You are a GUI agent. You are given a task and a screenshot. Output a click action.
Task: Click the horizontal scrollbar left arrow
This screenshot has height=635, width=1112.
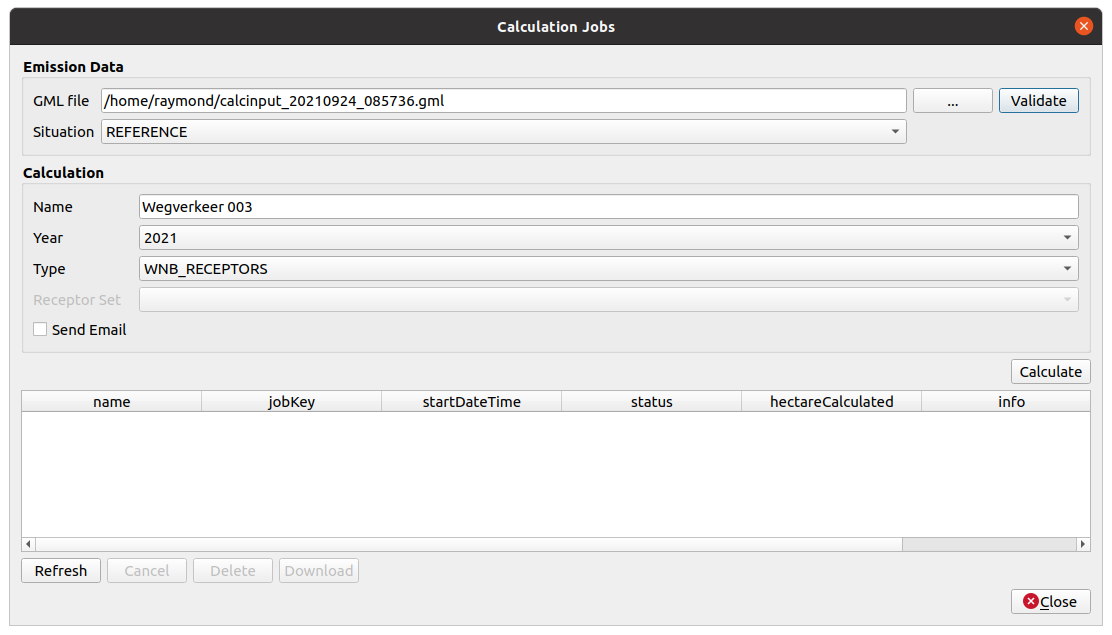29,544
